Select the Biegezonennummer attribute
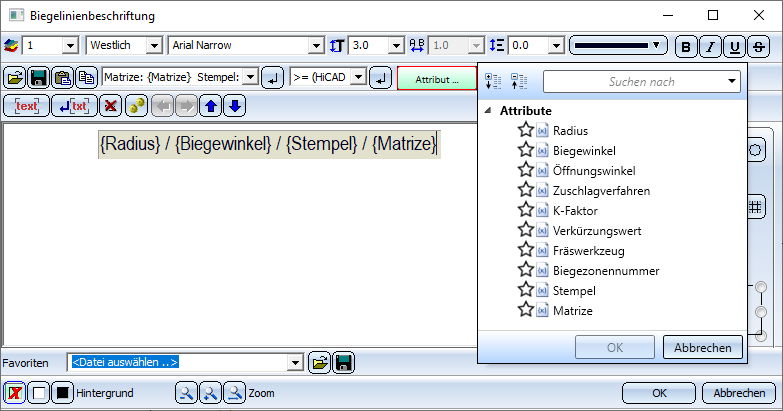 coord(606,271)
